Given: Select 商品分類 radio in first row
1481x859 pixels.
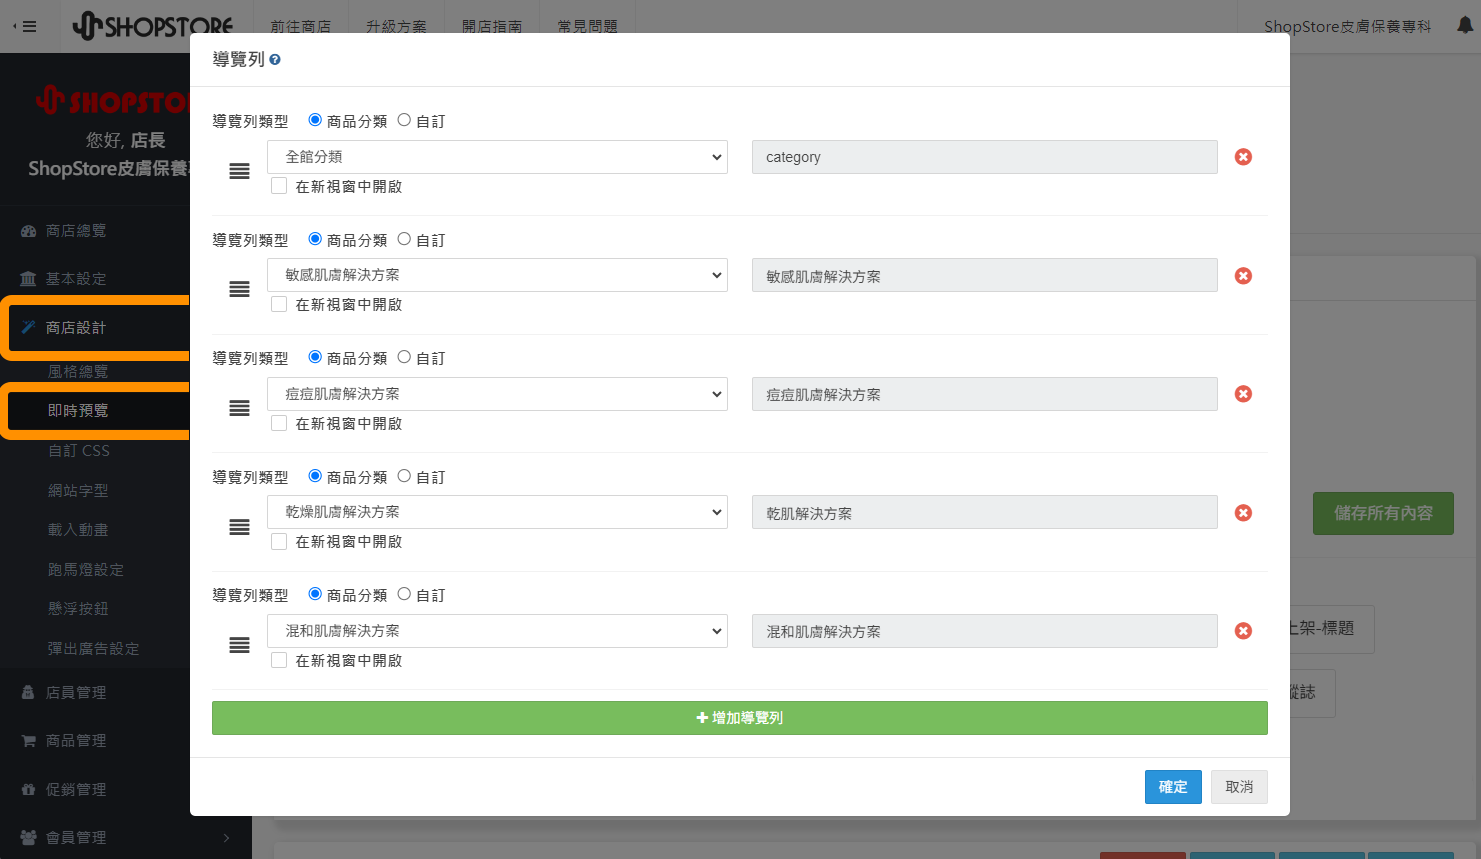Looking at the screenshot, I should point(315,120).
